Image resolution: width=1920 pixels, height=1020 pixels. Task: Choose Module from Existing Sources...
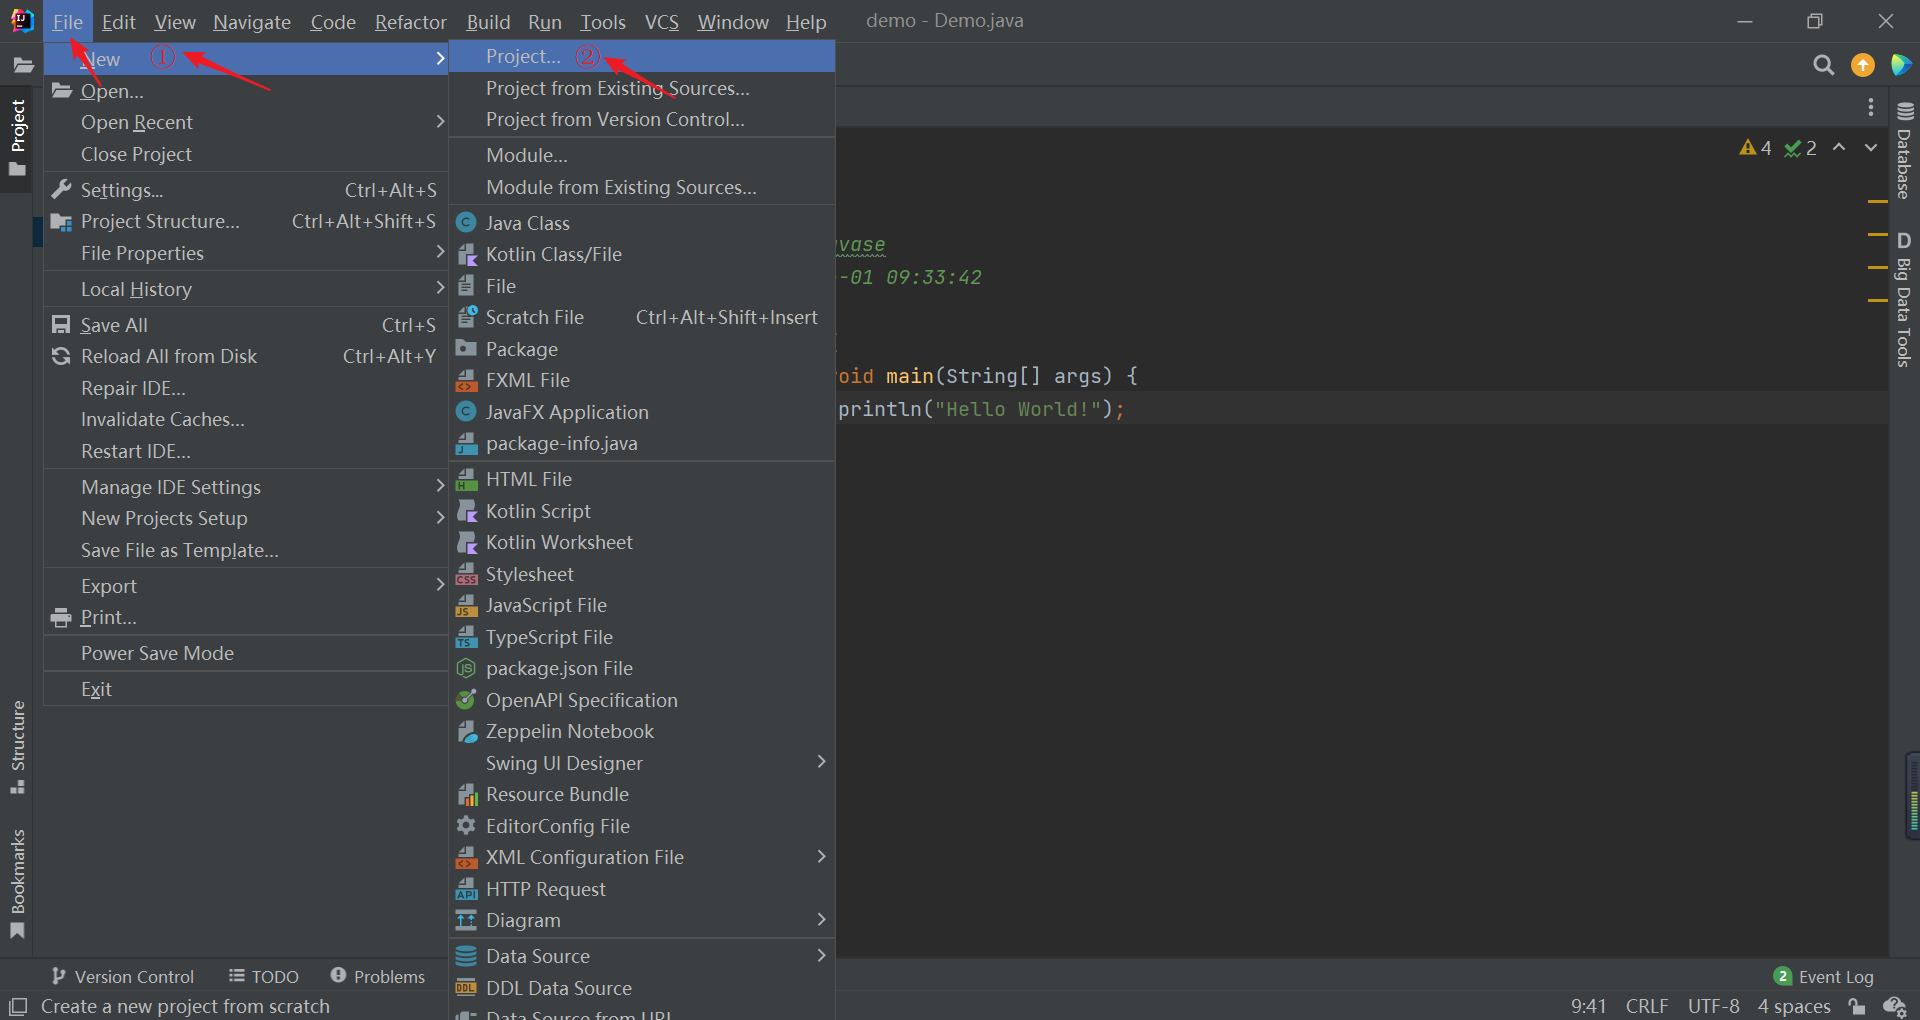point(642,187)
